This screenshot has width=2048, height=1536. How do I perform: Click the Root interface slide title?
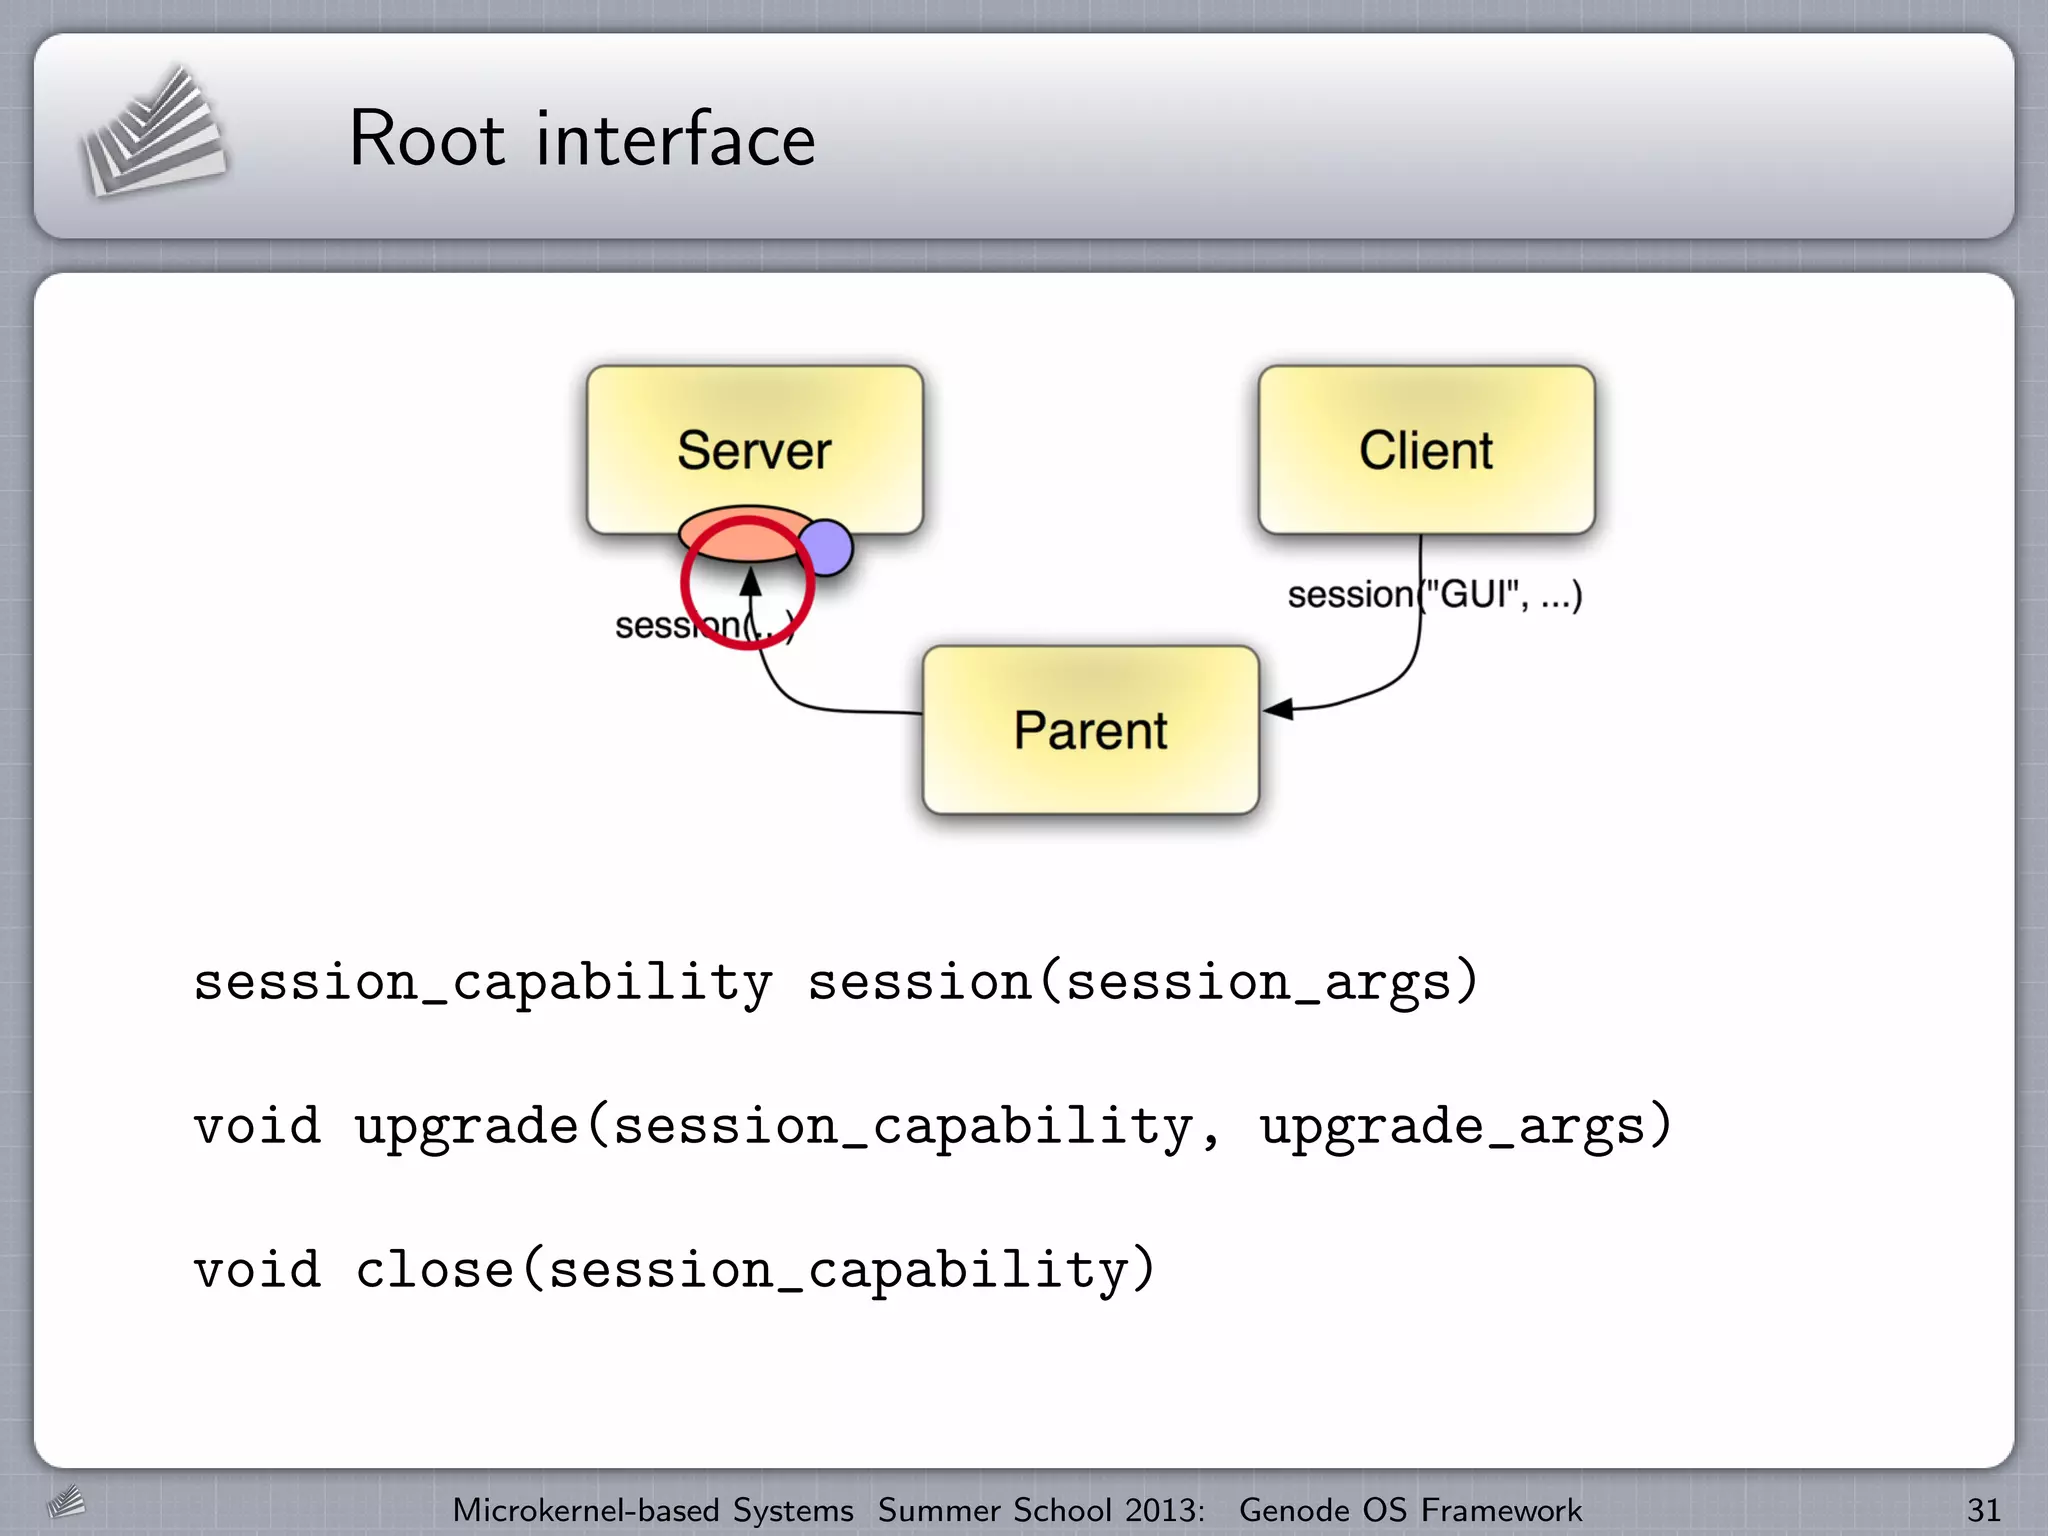tap(582, 138)
